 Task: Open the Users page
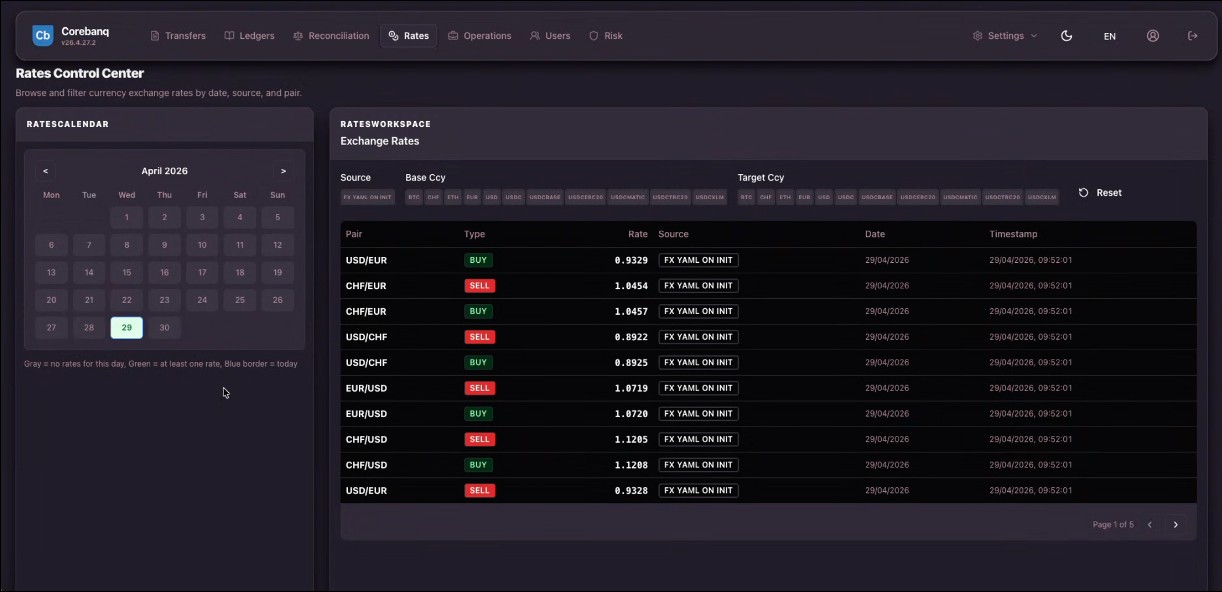click(x=550, y=36)
